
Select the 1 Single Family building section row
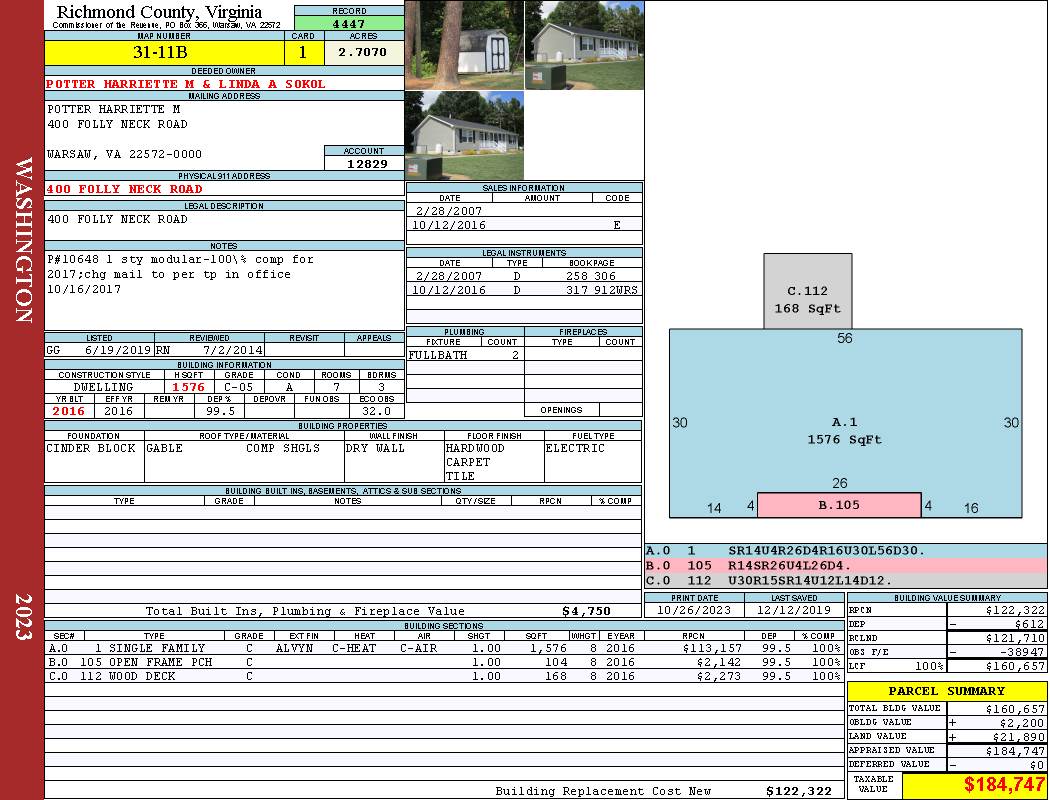(444, 648)
